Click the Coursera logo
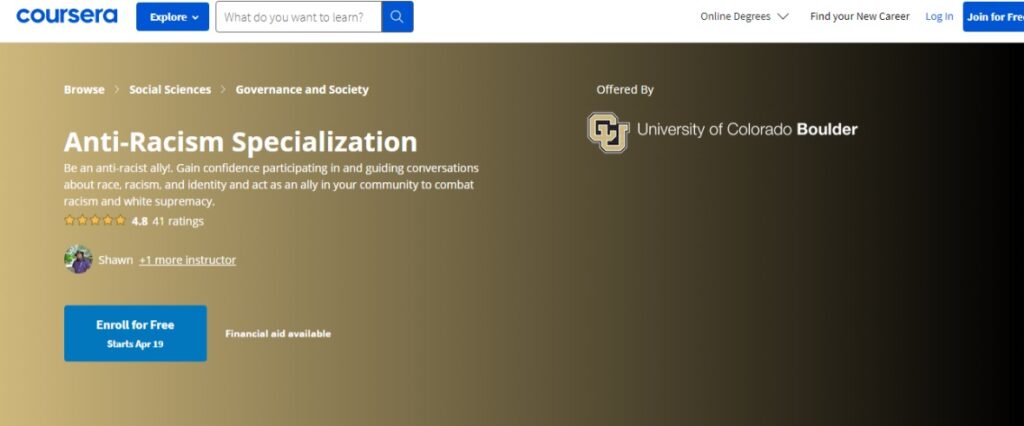 [67, 16]
